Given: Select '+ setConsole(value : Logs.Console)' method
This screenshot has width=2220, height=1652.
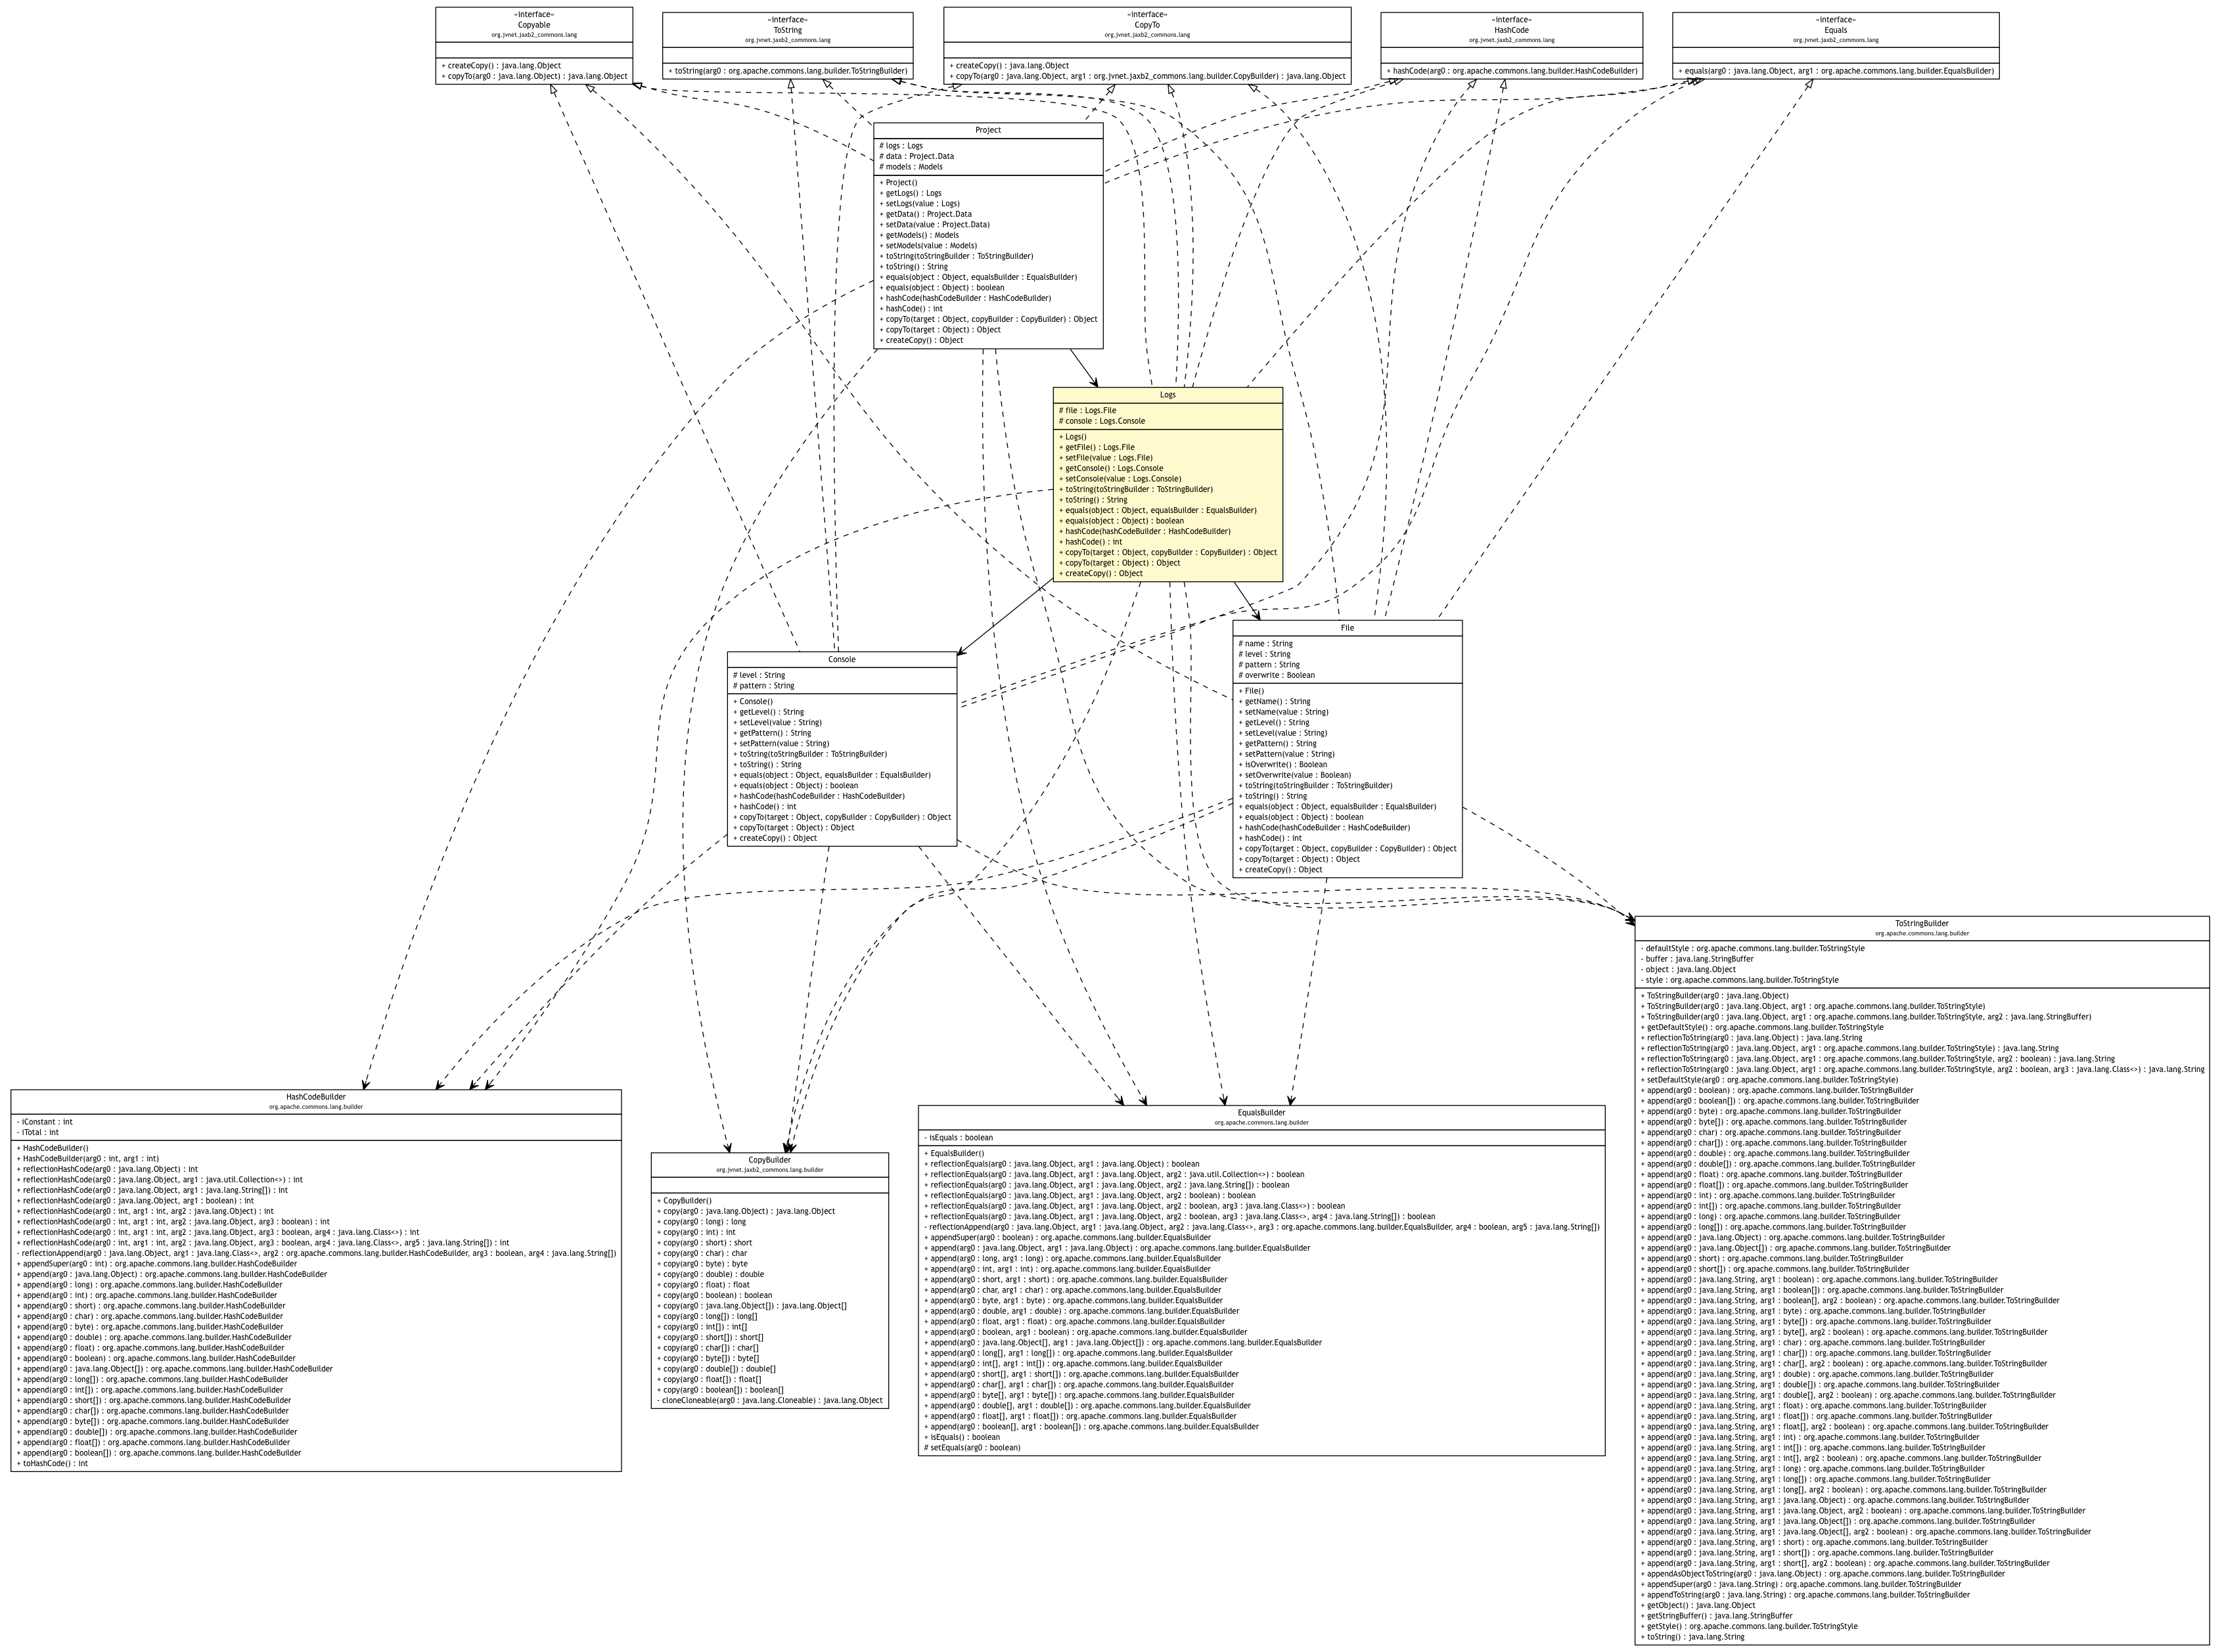Looking at the screenshot, I should tap(1119, 479).
